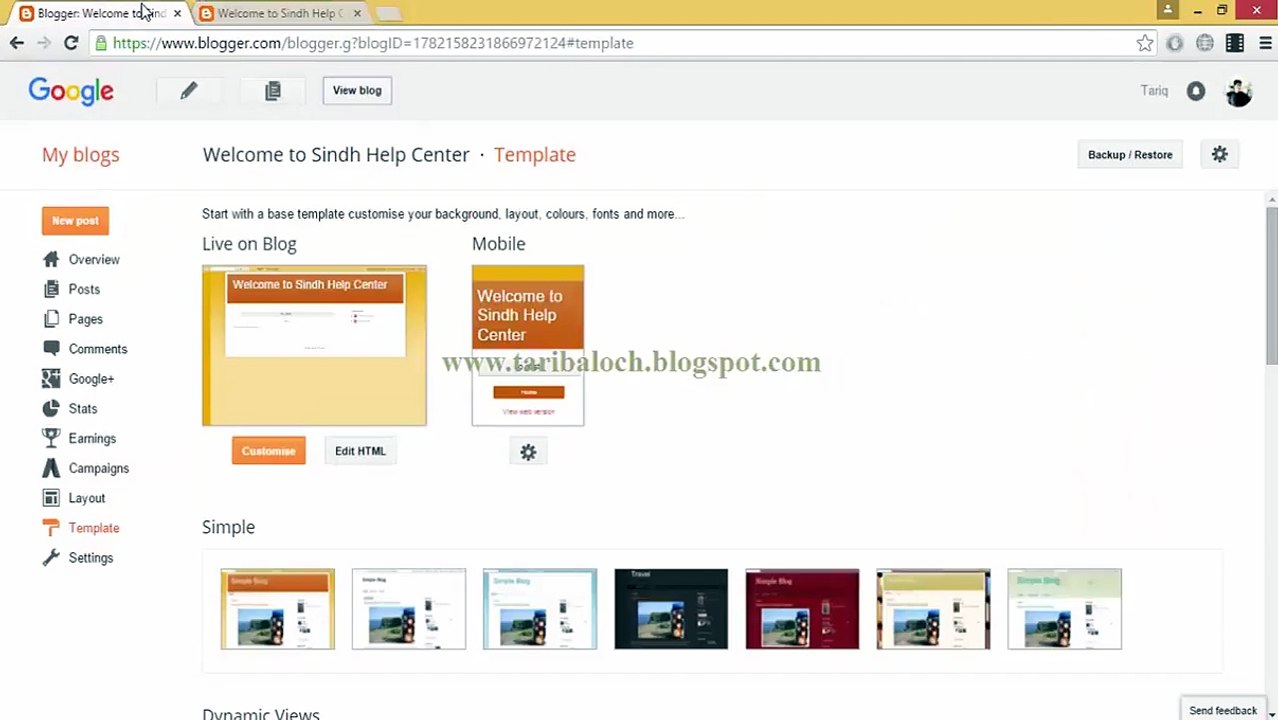Image resolution: width=1278 pixels, height=720 pixels.
Task: Open Layout in the sidebar
Action: point(87,498)
